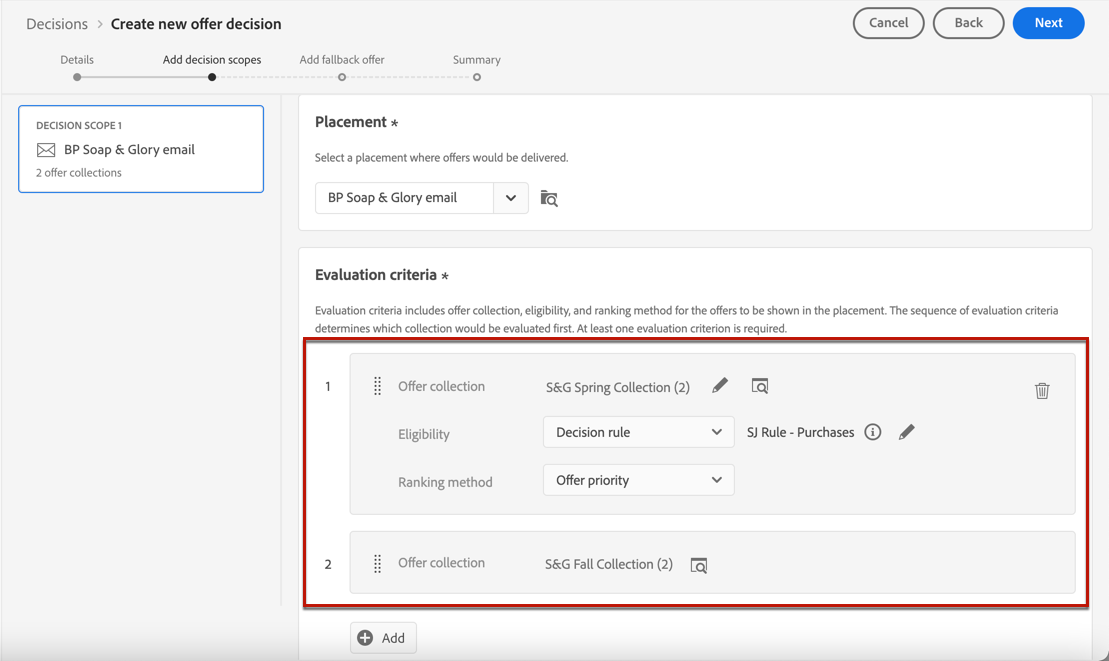Click the Evaluation criteria heading
Image resolution: width=1109 pixels, height=661 pixels.
pyautogui.click(x=376, y=275)
